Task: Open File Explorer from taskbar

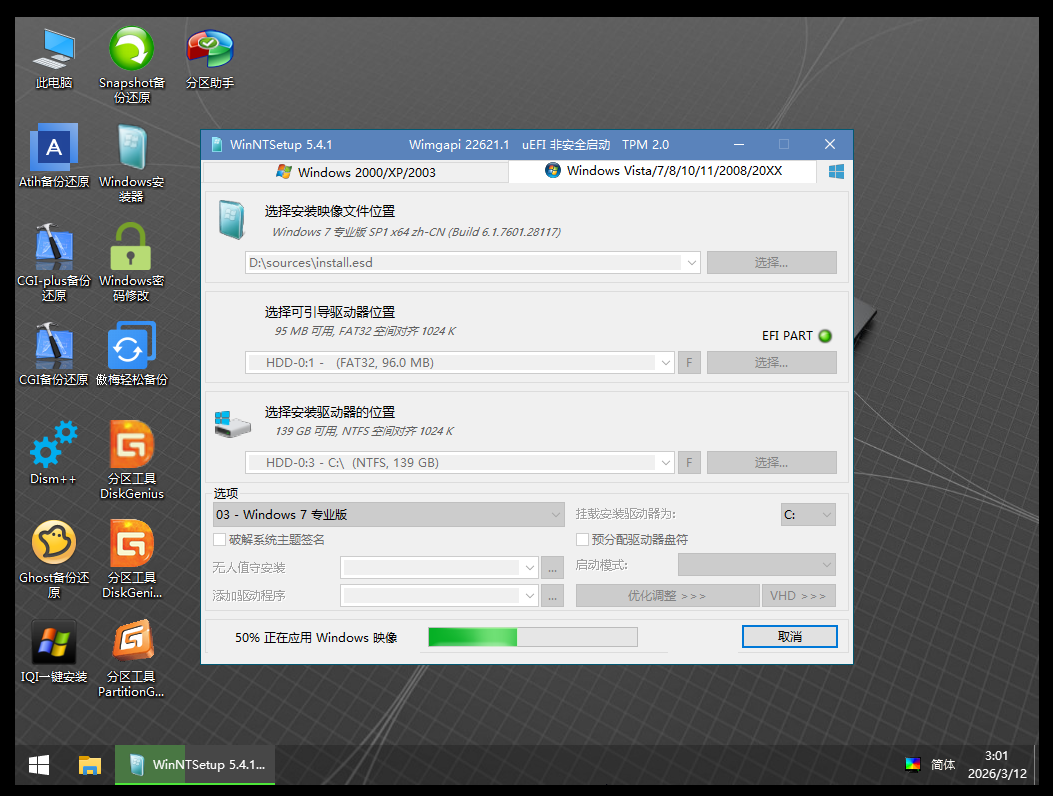Action: pos(89,764)
